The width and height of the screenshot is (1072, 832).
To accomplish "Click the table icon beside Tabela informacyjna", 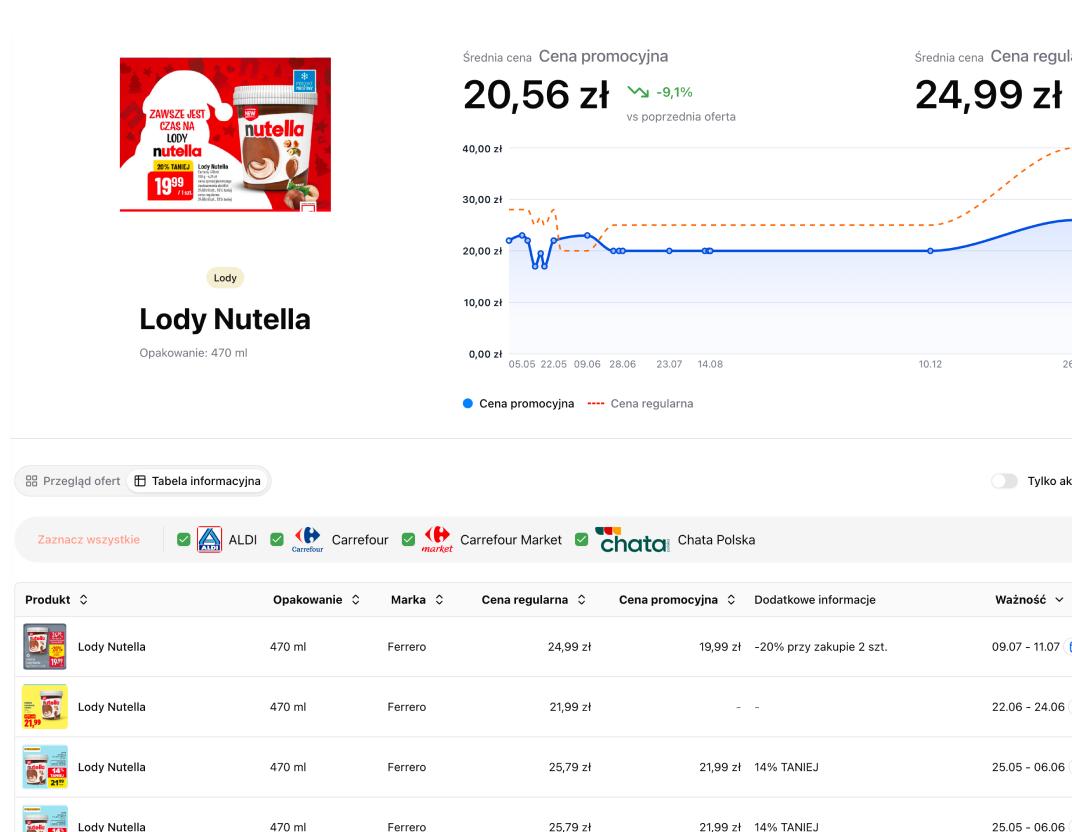I will 140,481.
